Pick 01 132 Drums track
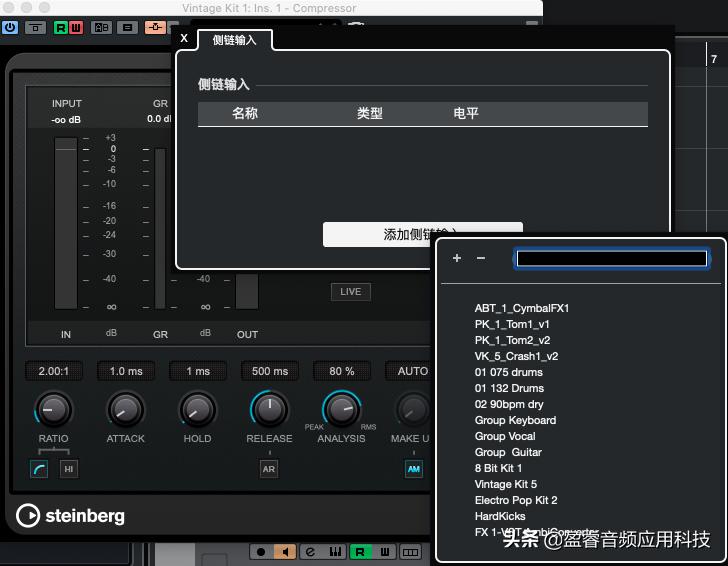This screenshot has width=728, height=566. pos(509,388)
